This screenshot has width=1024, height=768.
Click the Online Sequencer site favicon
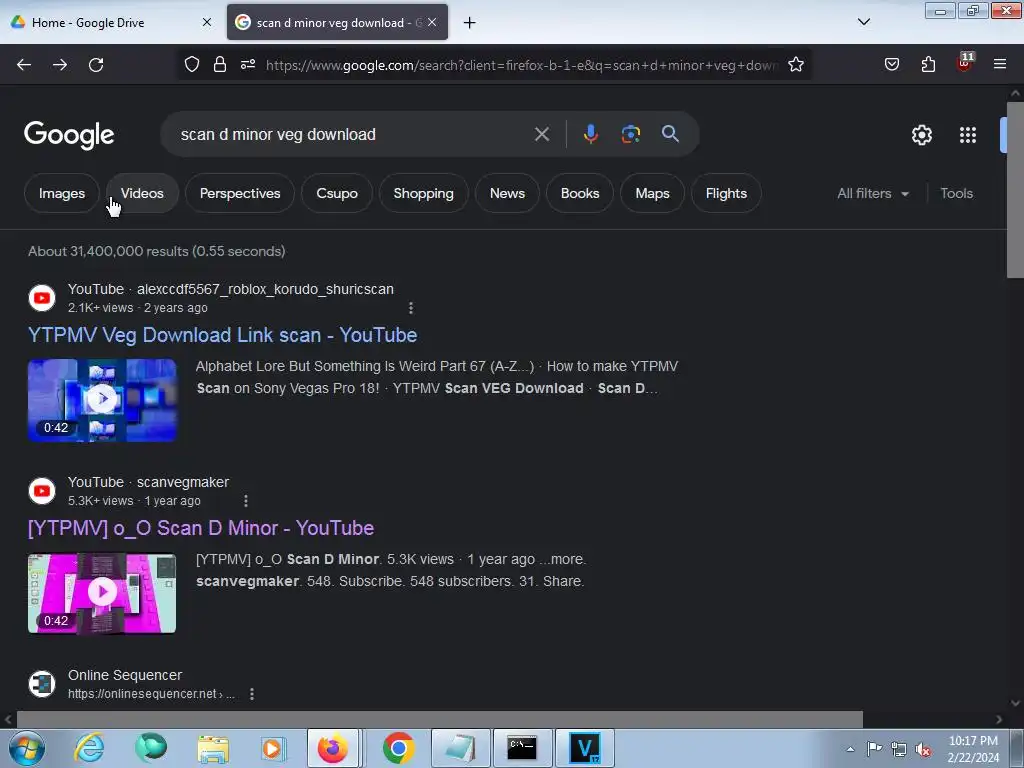[x=42, y=684]
